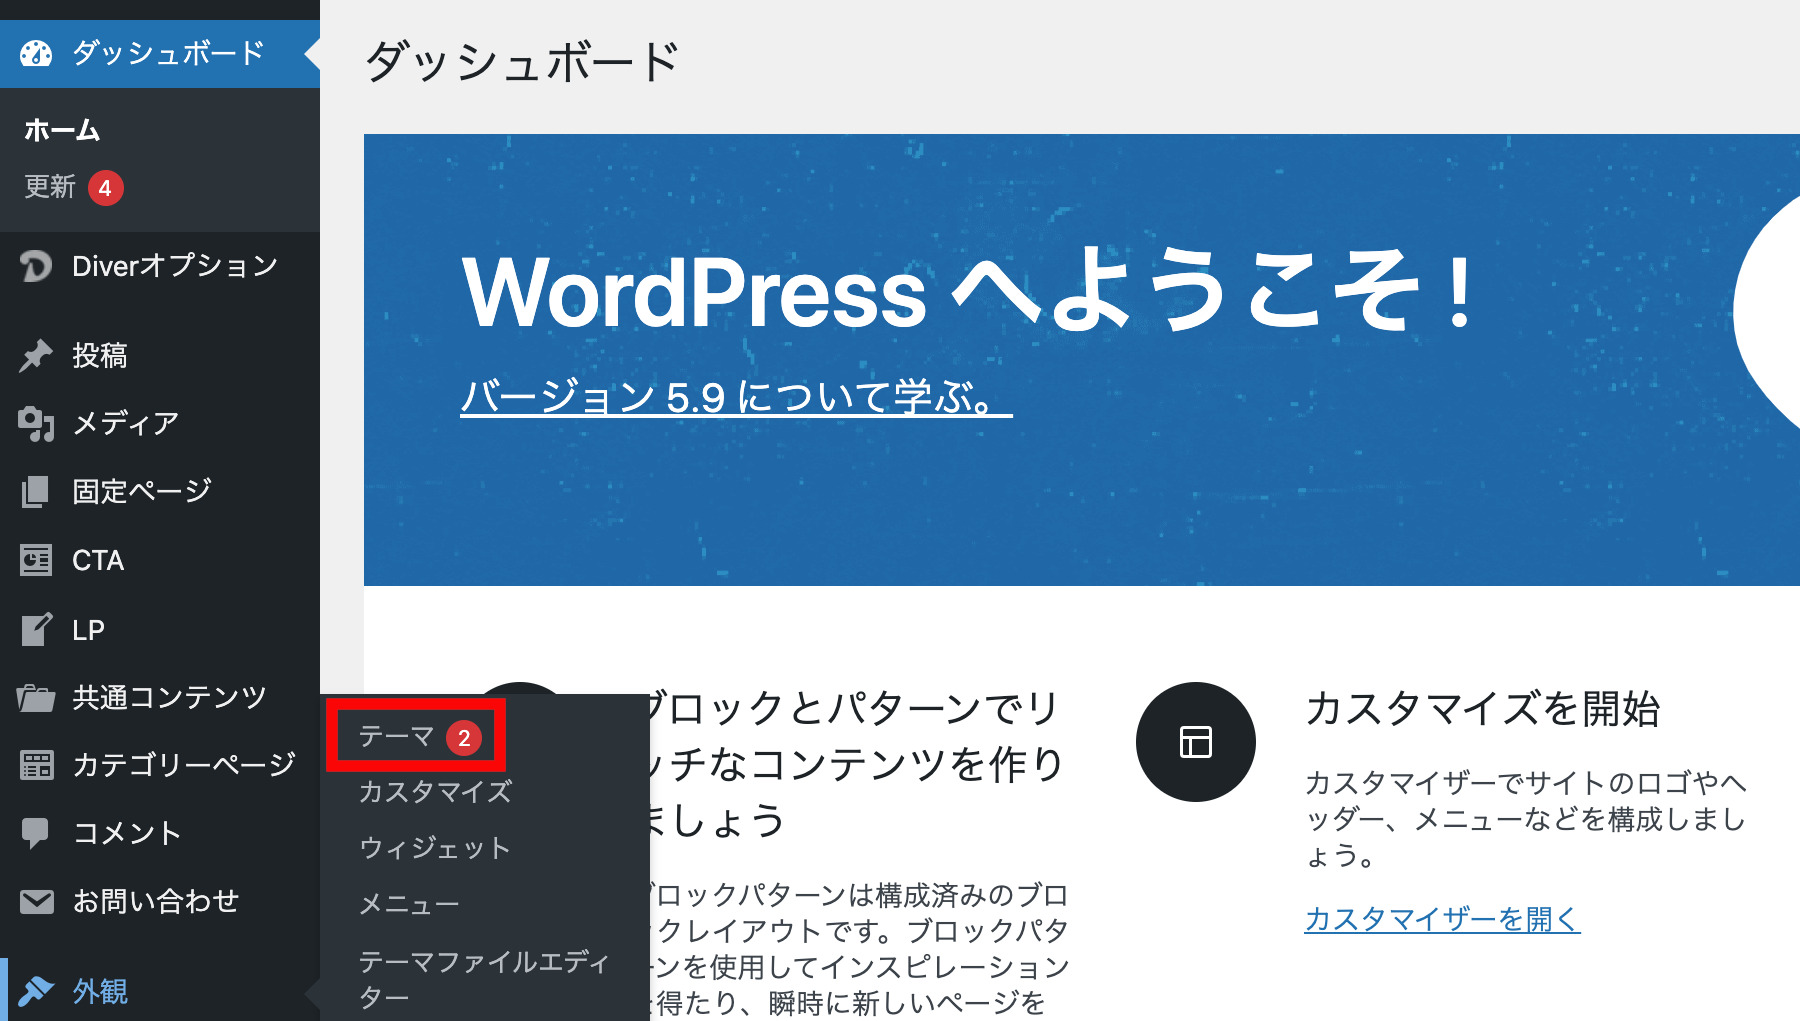Screen dimensions: 1800x1021
Task: Click the envelope icon beside お問い合わせ
Action: [x=36, y=901]
